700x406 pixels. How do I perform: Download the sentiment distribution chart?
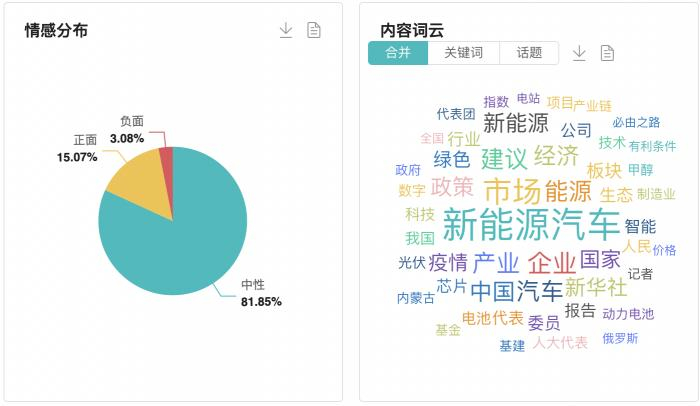click(x=286, y=30)
